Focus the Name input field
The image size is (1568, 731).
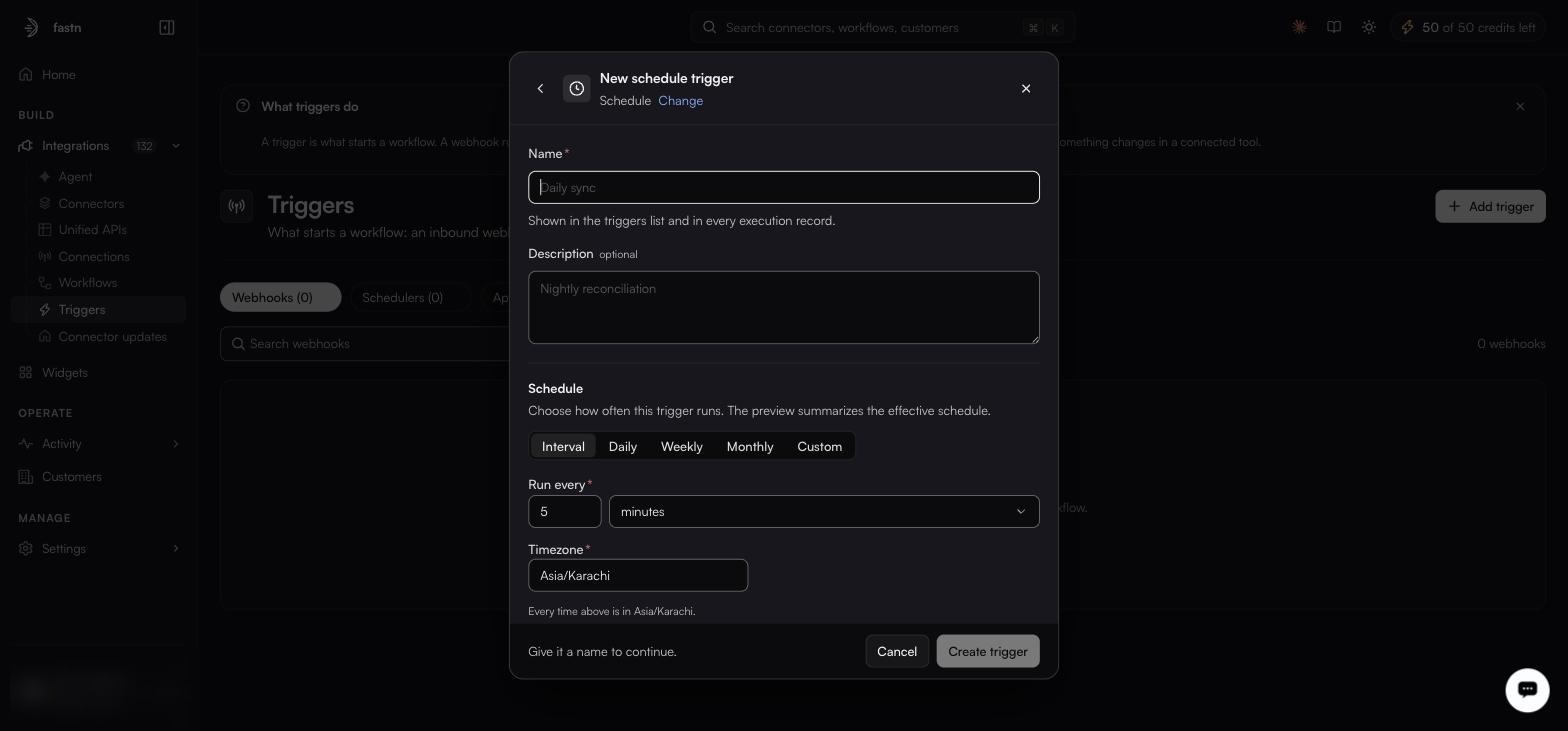(784, 188)
